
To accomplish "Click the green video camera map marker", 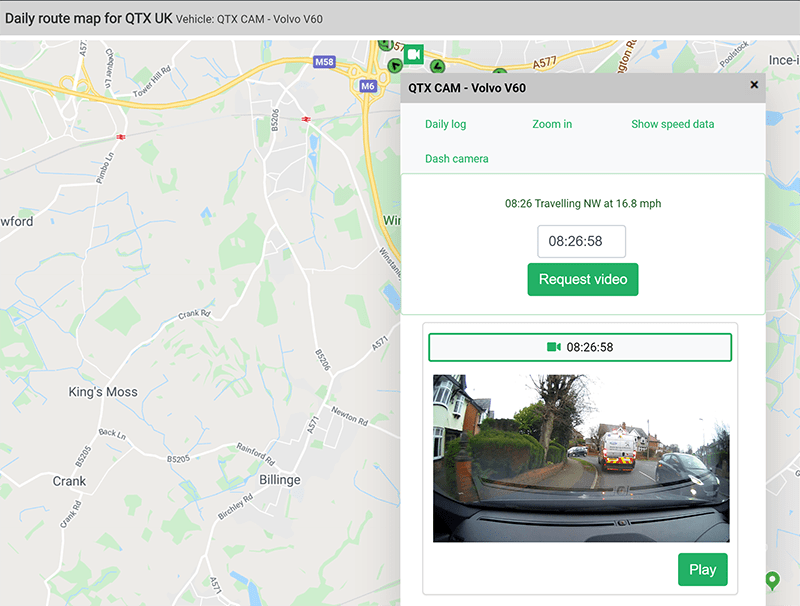I will coord(414,54).
